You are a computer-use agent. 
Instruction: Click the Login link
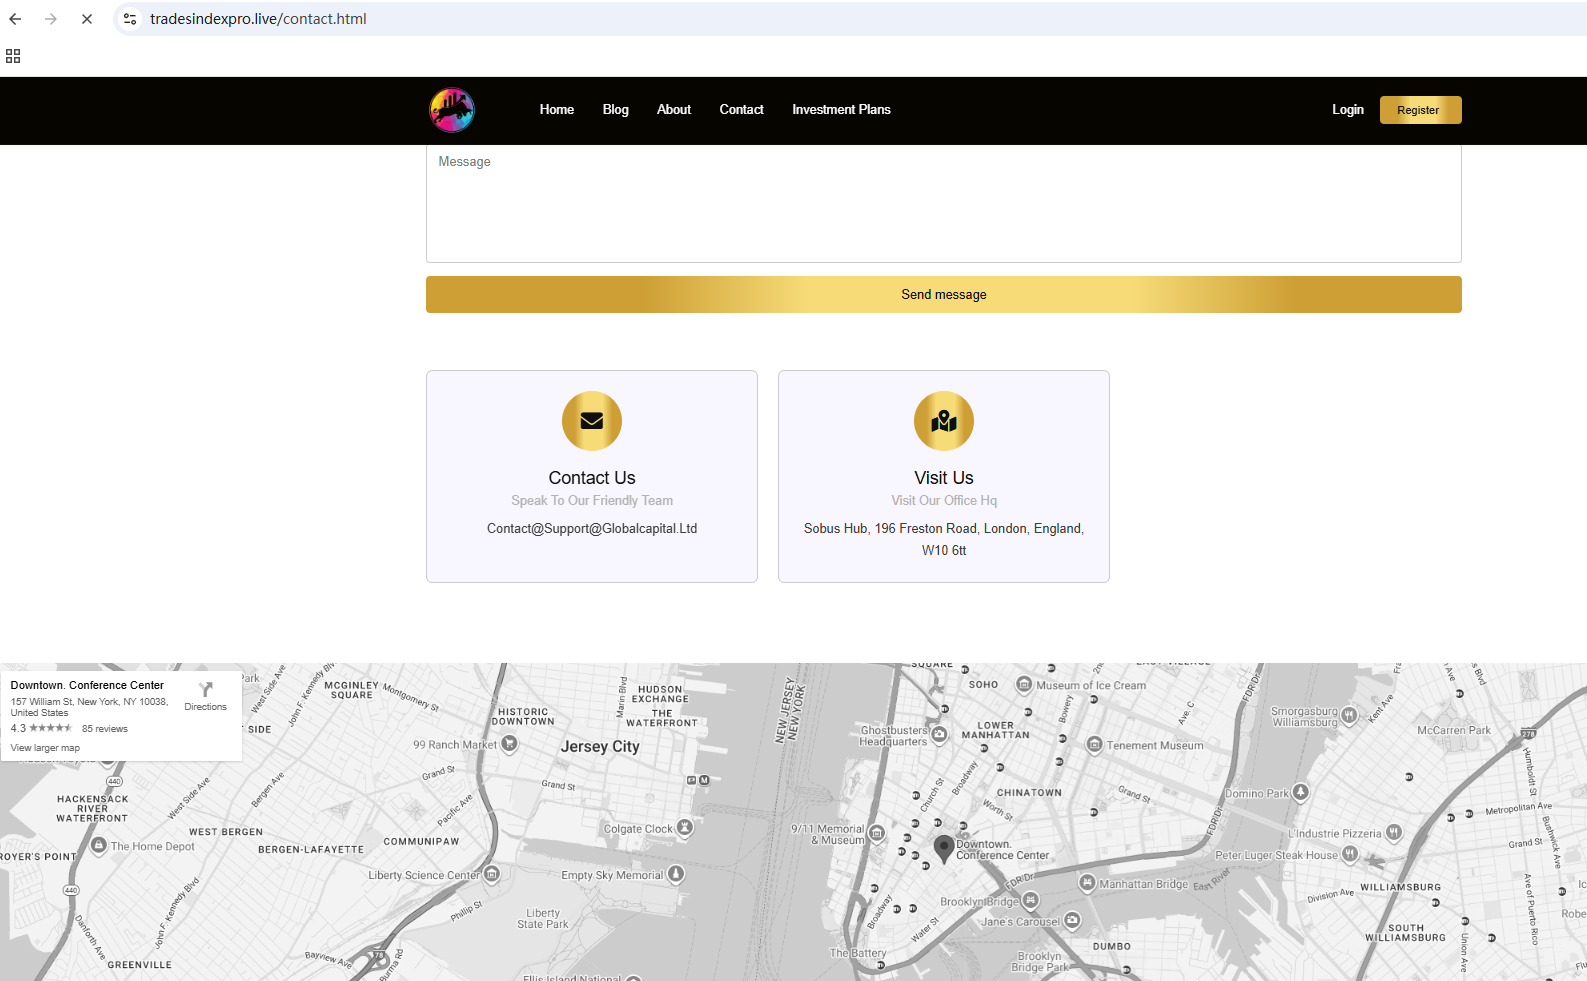[1348, 110]
